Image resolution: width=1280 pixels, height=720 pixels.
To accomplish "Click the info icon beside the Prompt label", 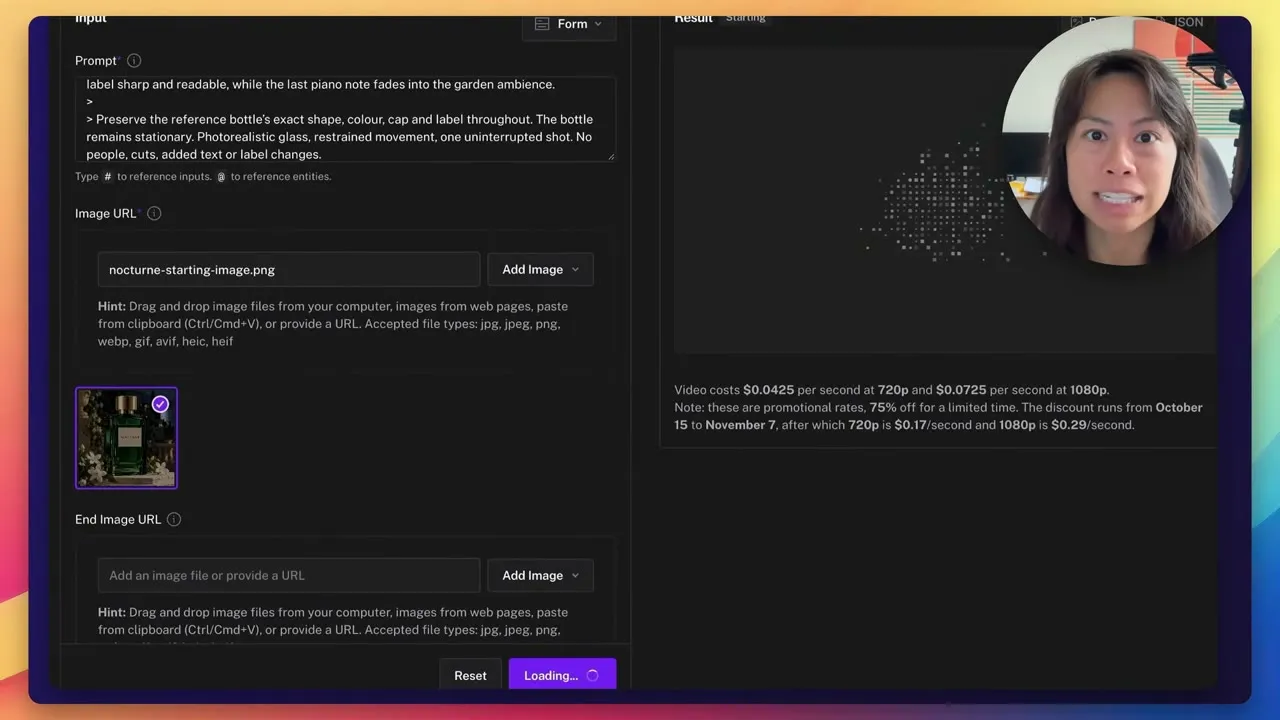I will (x=134, y=61).
